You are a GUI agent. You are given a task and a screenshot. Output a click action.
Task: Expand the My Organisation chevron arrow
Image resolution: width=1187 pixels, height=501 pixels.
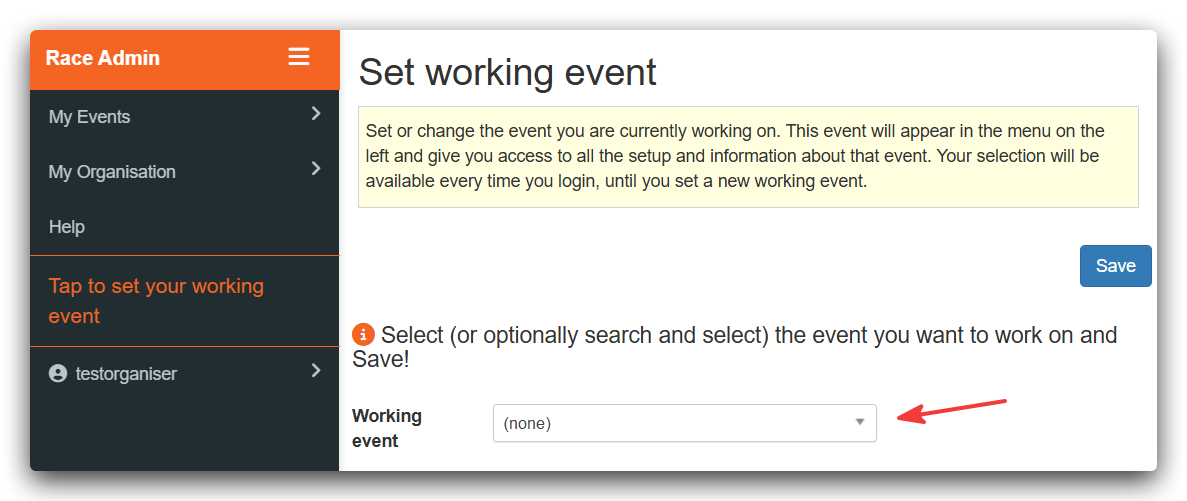(x=316, y=168)
